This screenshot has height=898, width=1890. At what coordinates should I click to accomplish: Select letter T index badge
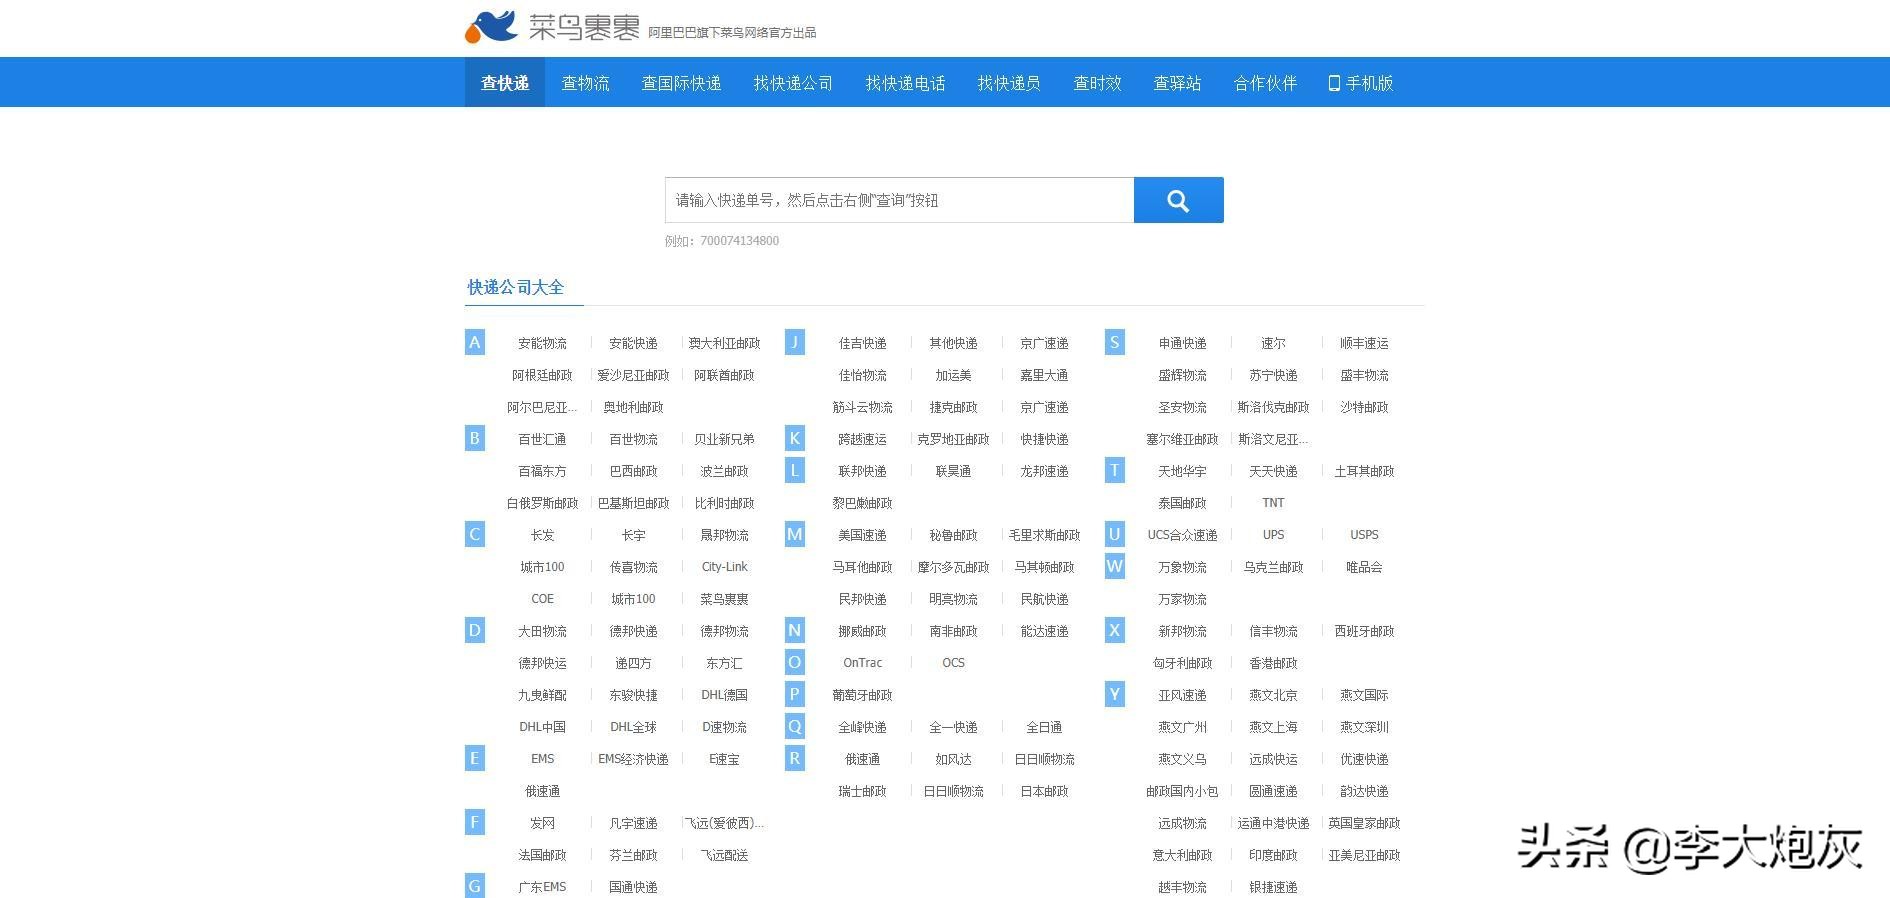pyautogui.click(x=1115, y=471)
